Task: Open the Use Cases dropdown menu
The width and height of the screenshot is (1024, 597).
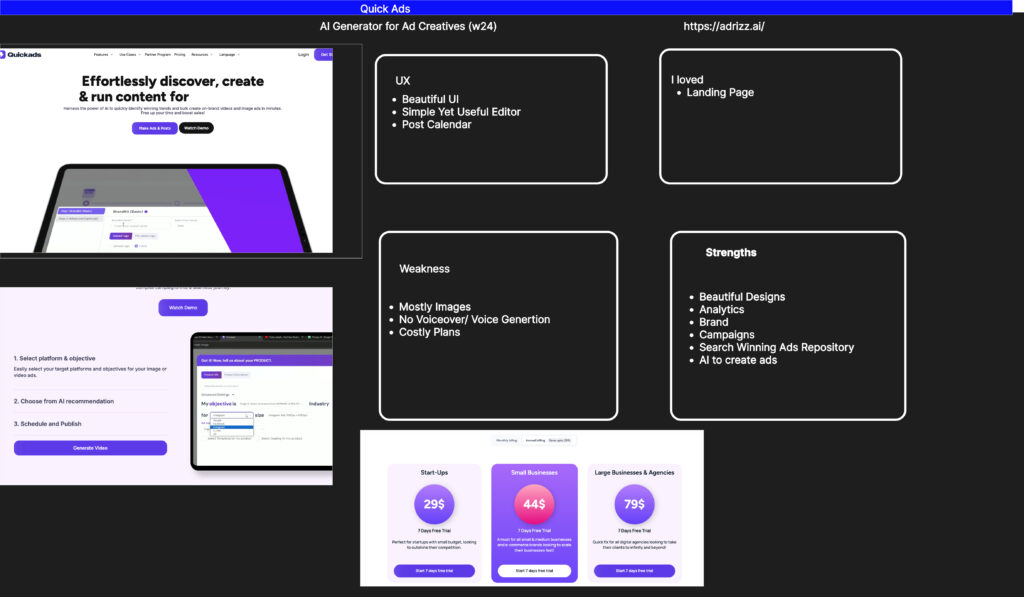Action: tap(129, 54)
